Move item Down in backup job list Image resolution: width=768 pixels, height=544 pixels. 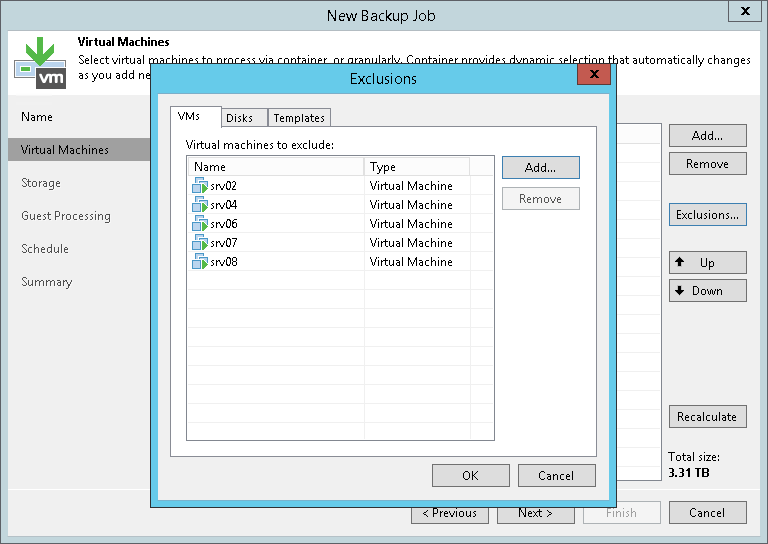(x=708, y=291)
